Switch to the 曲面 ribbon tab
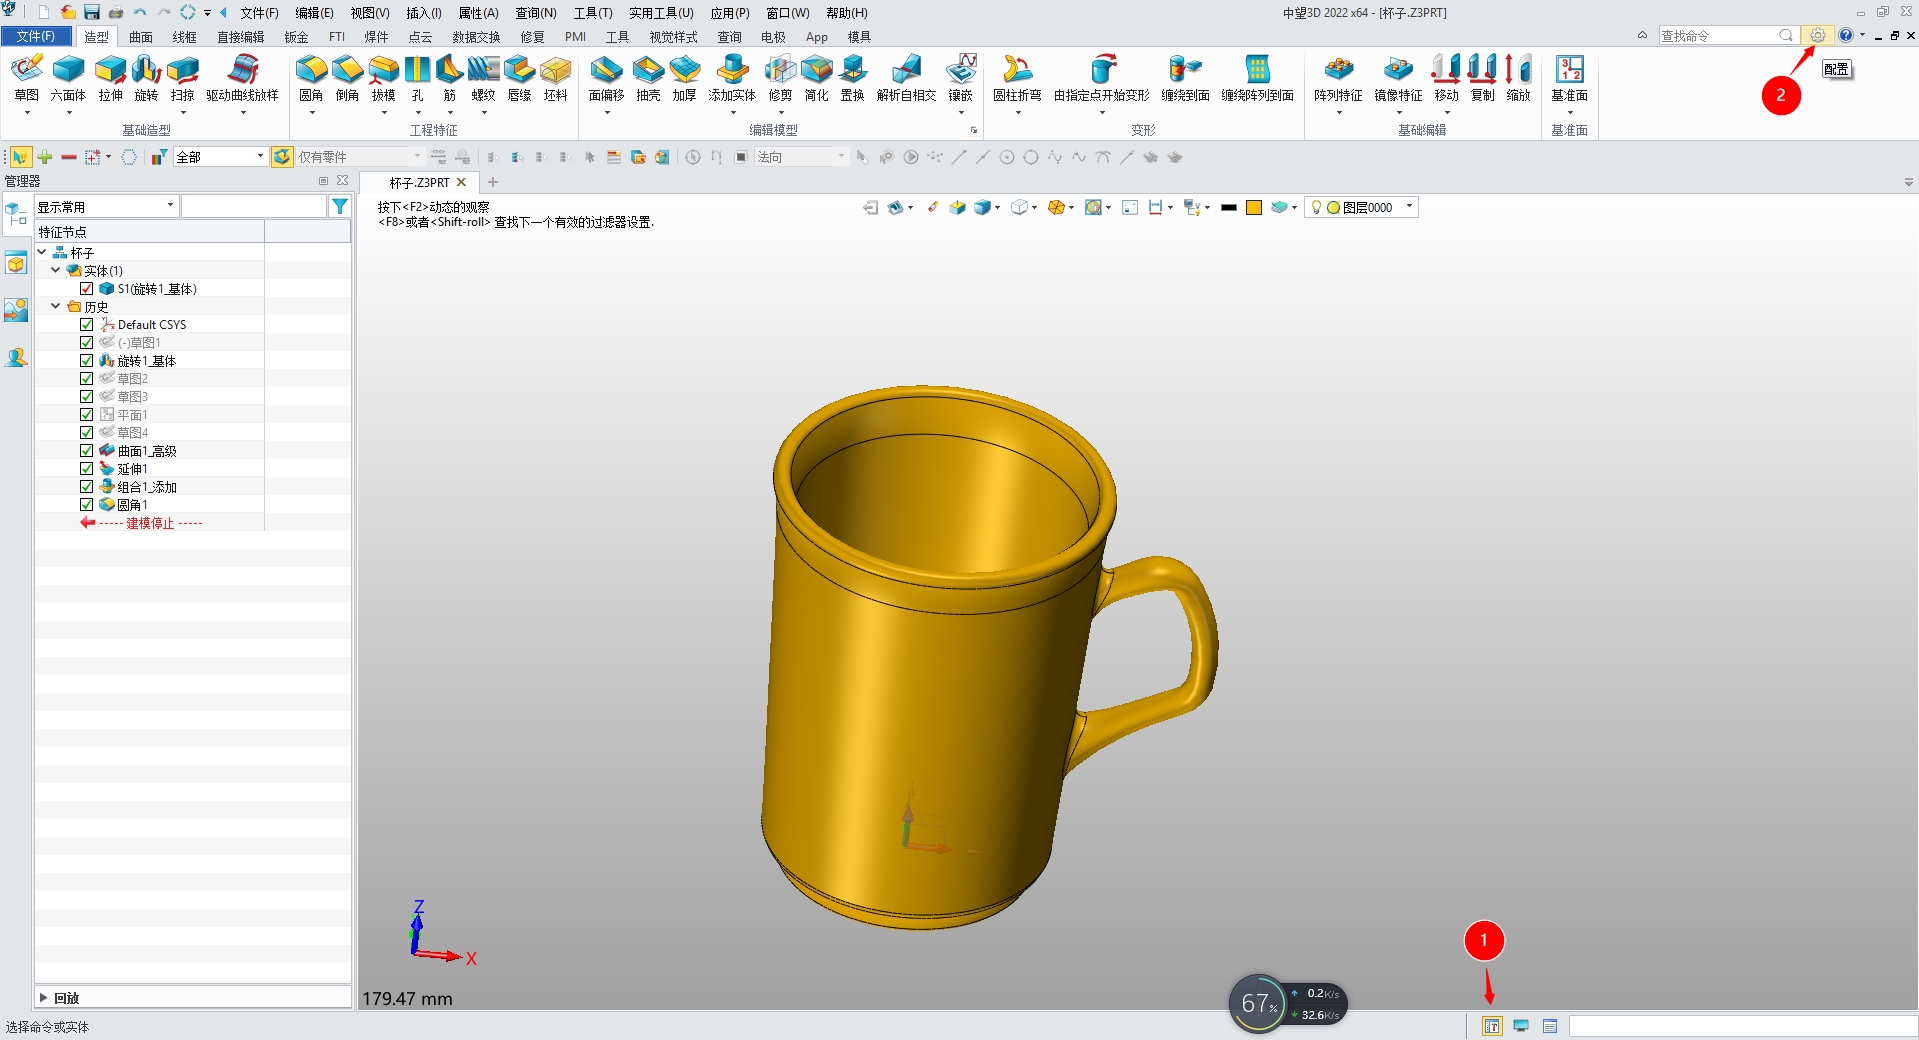Viewport: 1919px width, 1040px height. (x=140, y=37)
